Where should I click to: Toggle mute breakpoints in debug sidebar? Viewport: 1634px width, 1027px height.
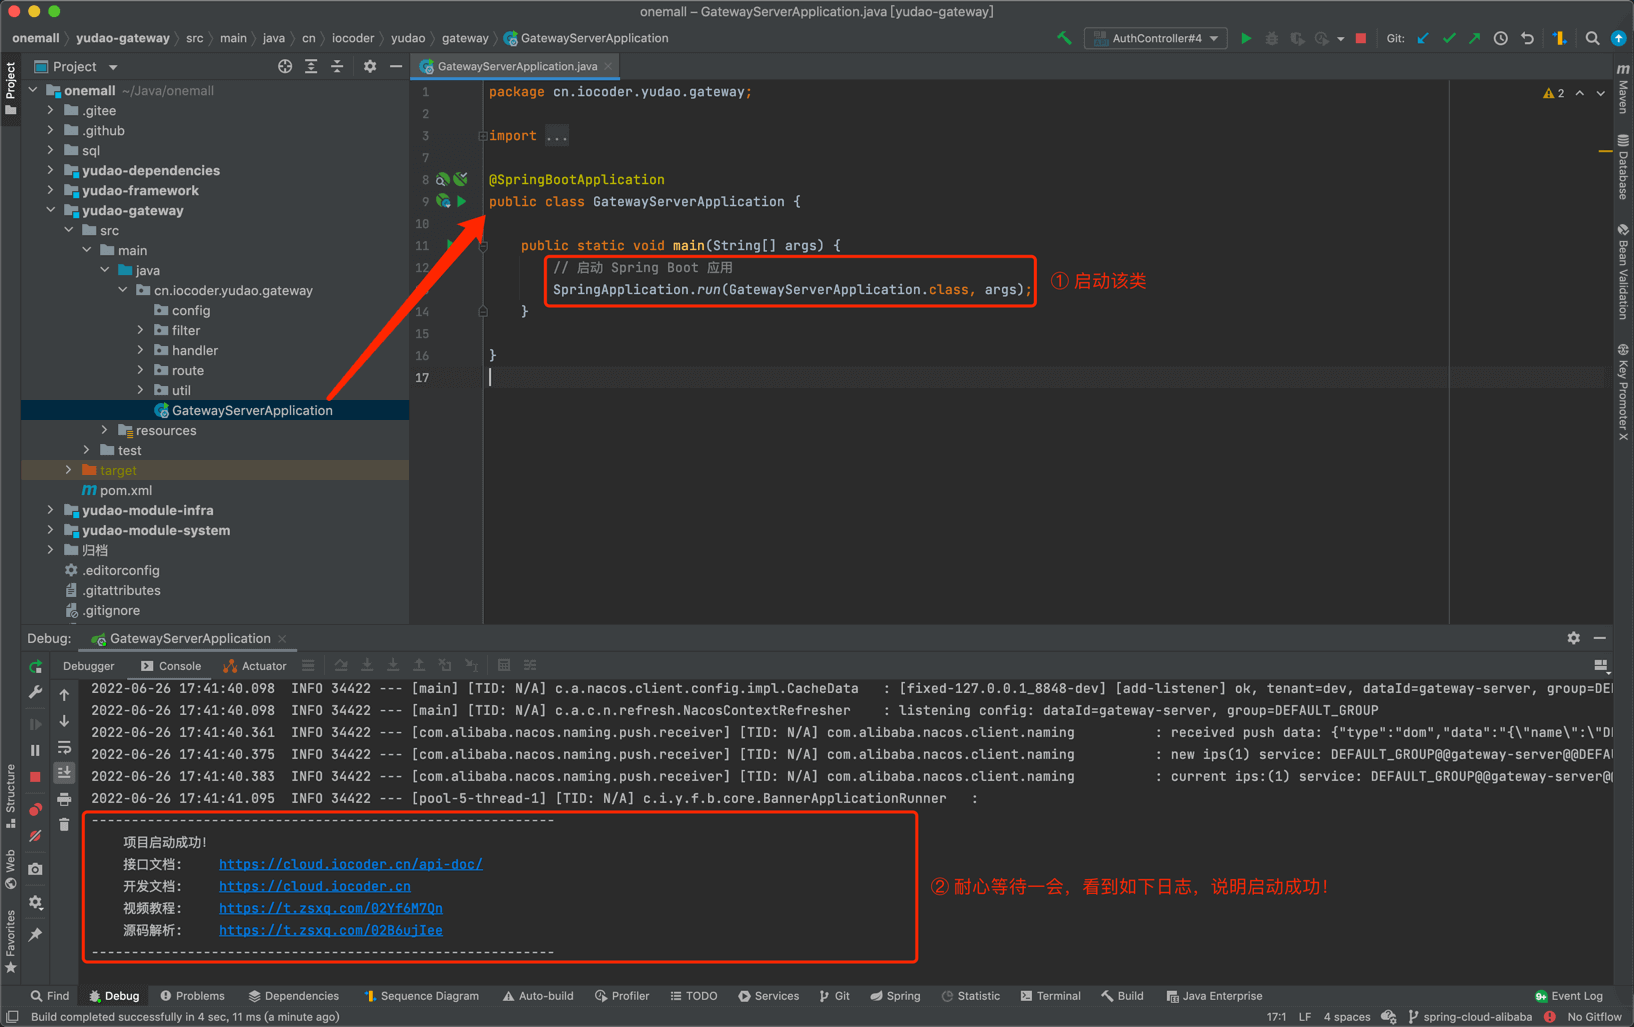point(36,836)
